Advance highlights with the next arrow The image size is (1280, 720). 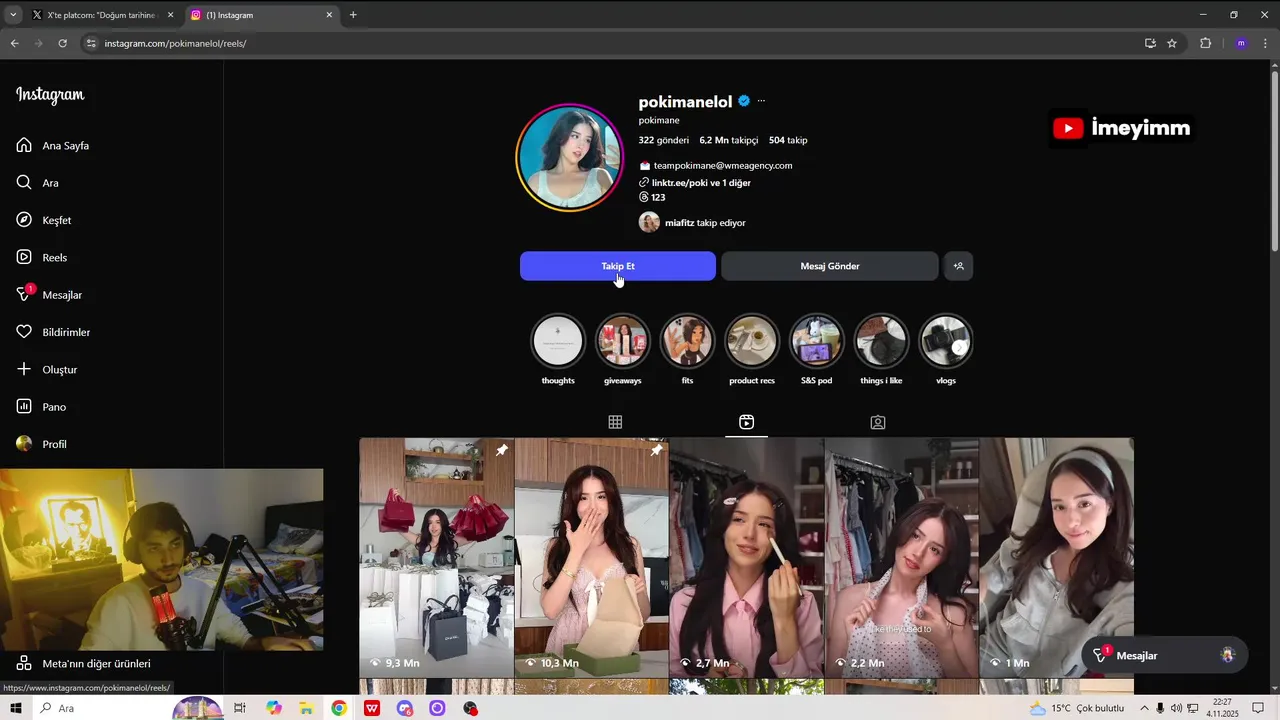pyautogui.click(x=959, y=347)
